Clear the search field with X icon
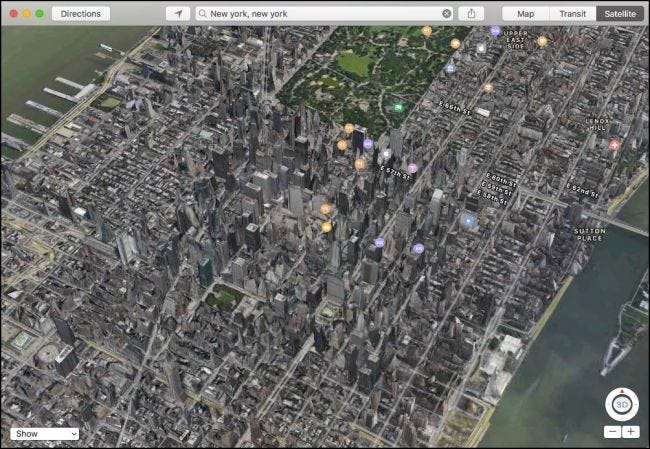The image size is (650, 449). coord(447,14)
